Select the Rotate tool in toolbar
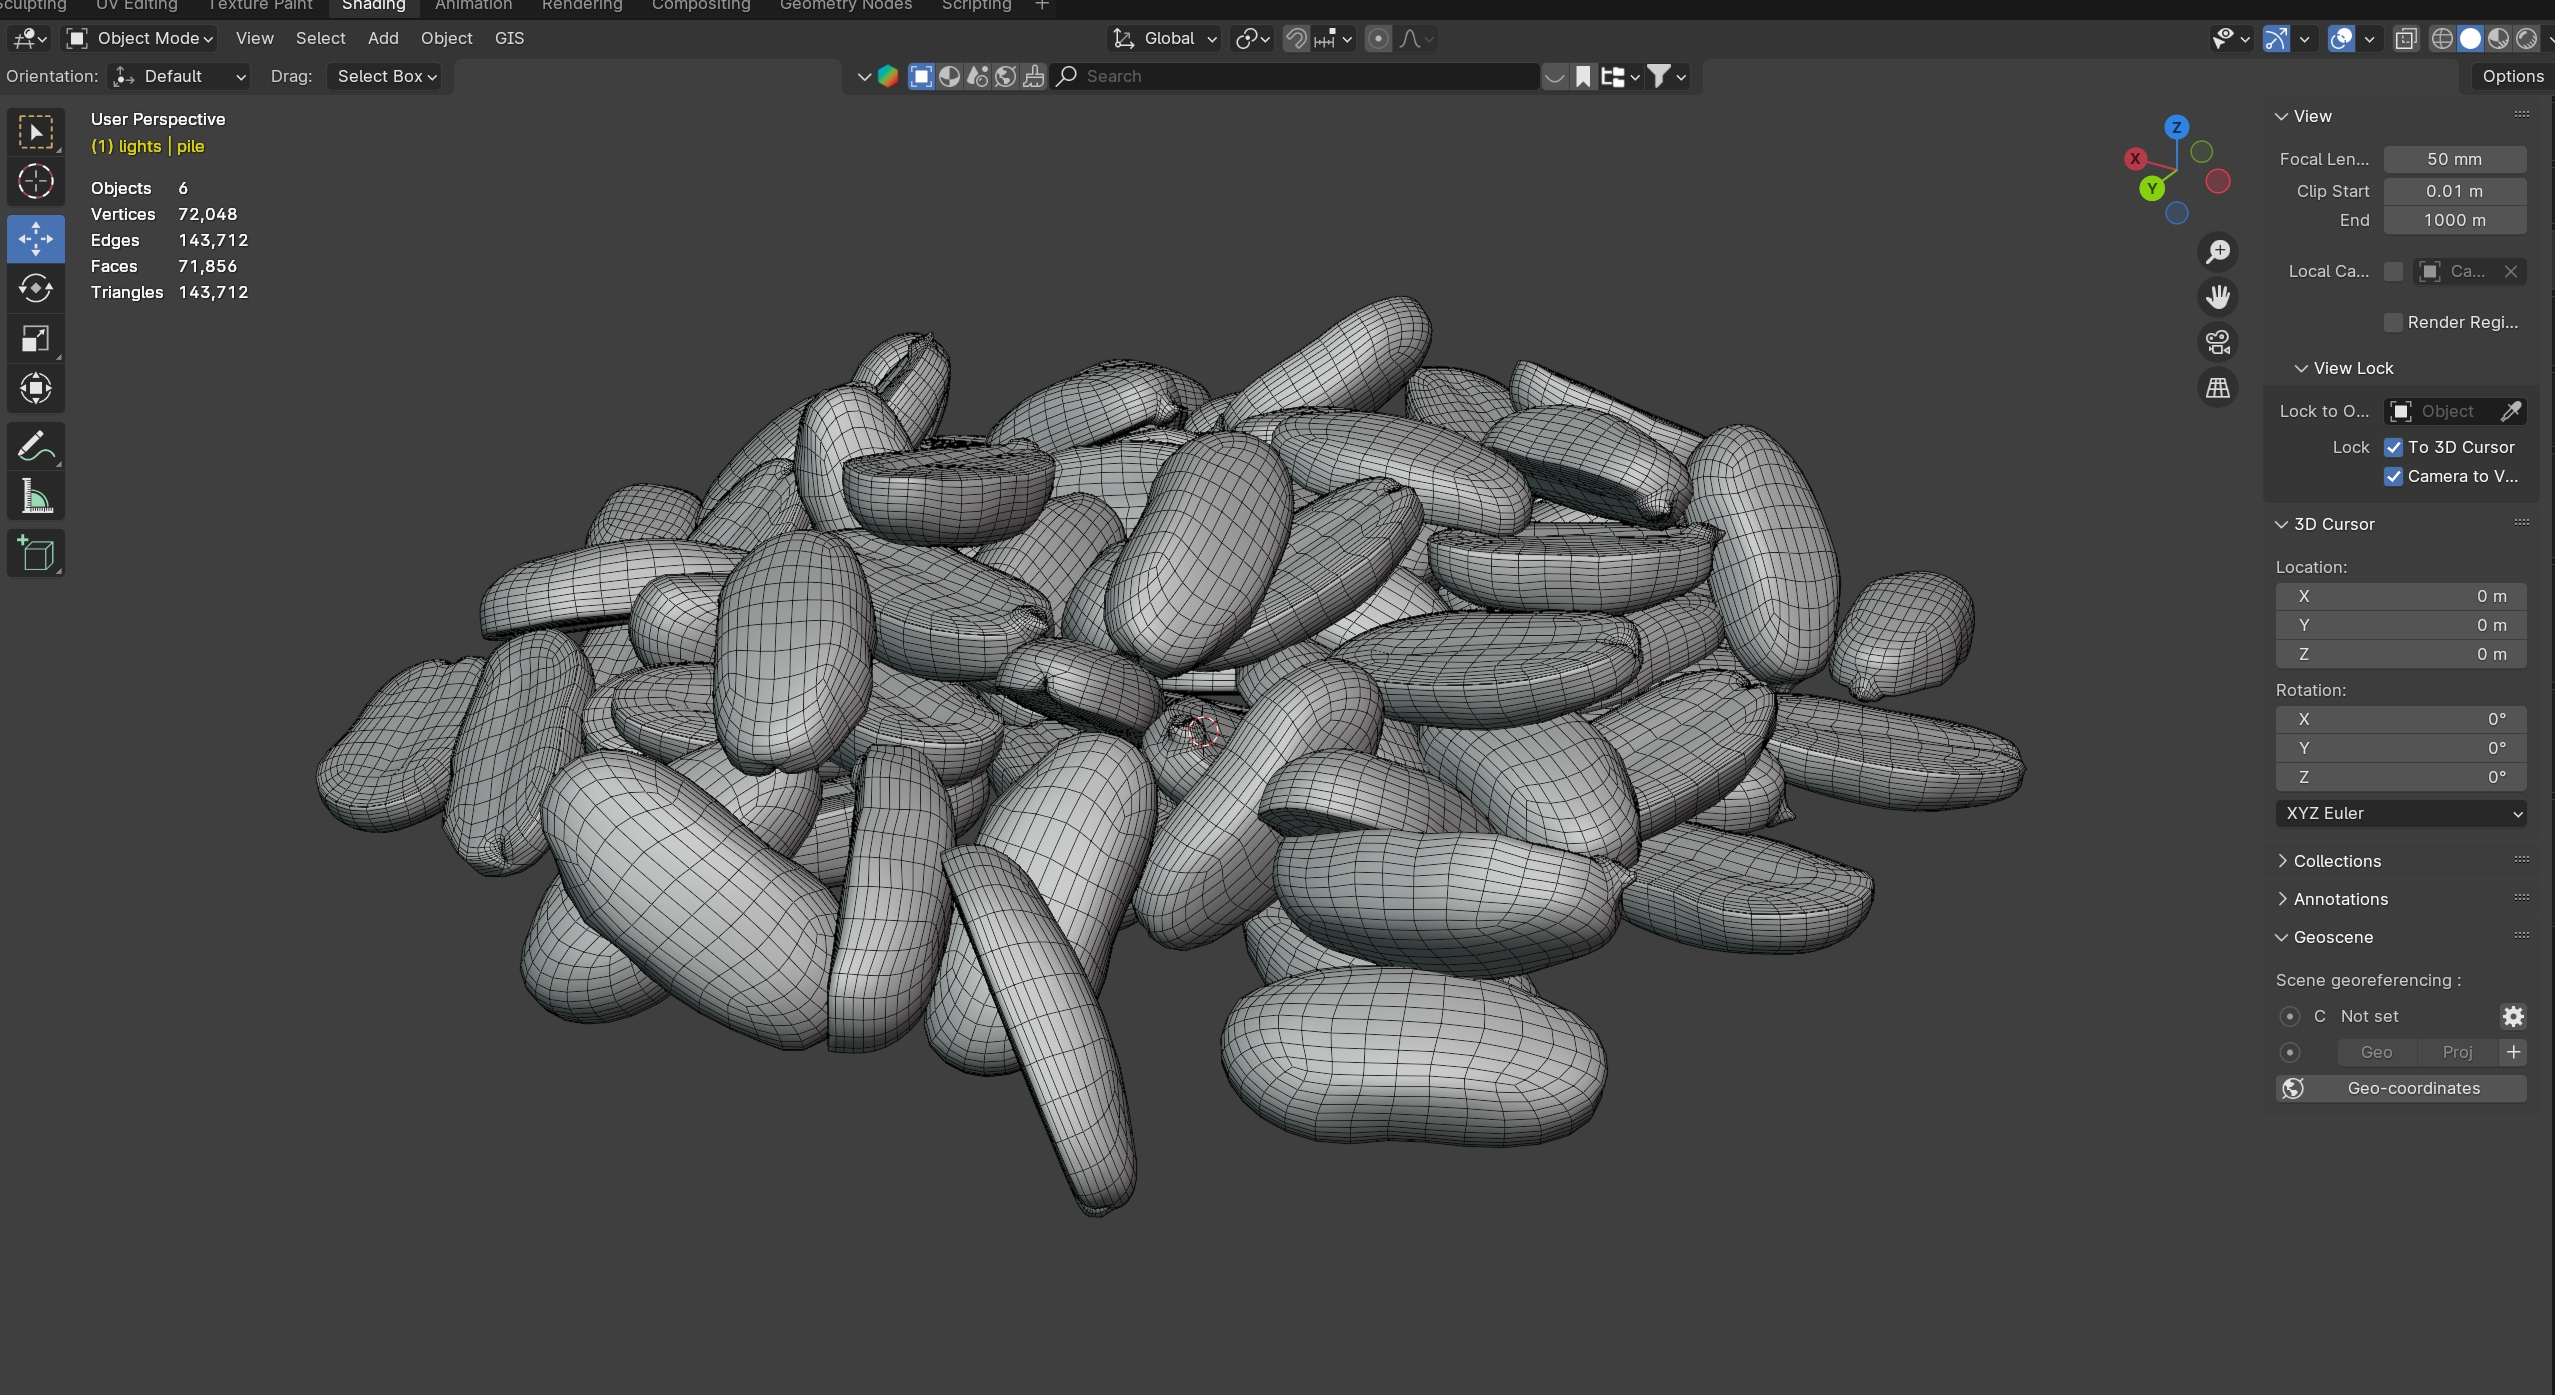Viewport: 2555px width, 1395px height. click(x=36, y=289)
